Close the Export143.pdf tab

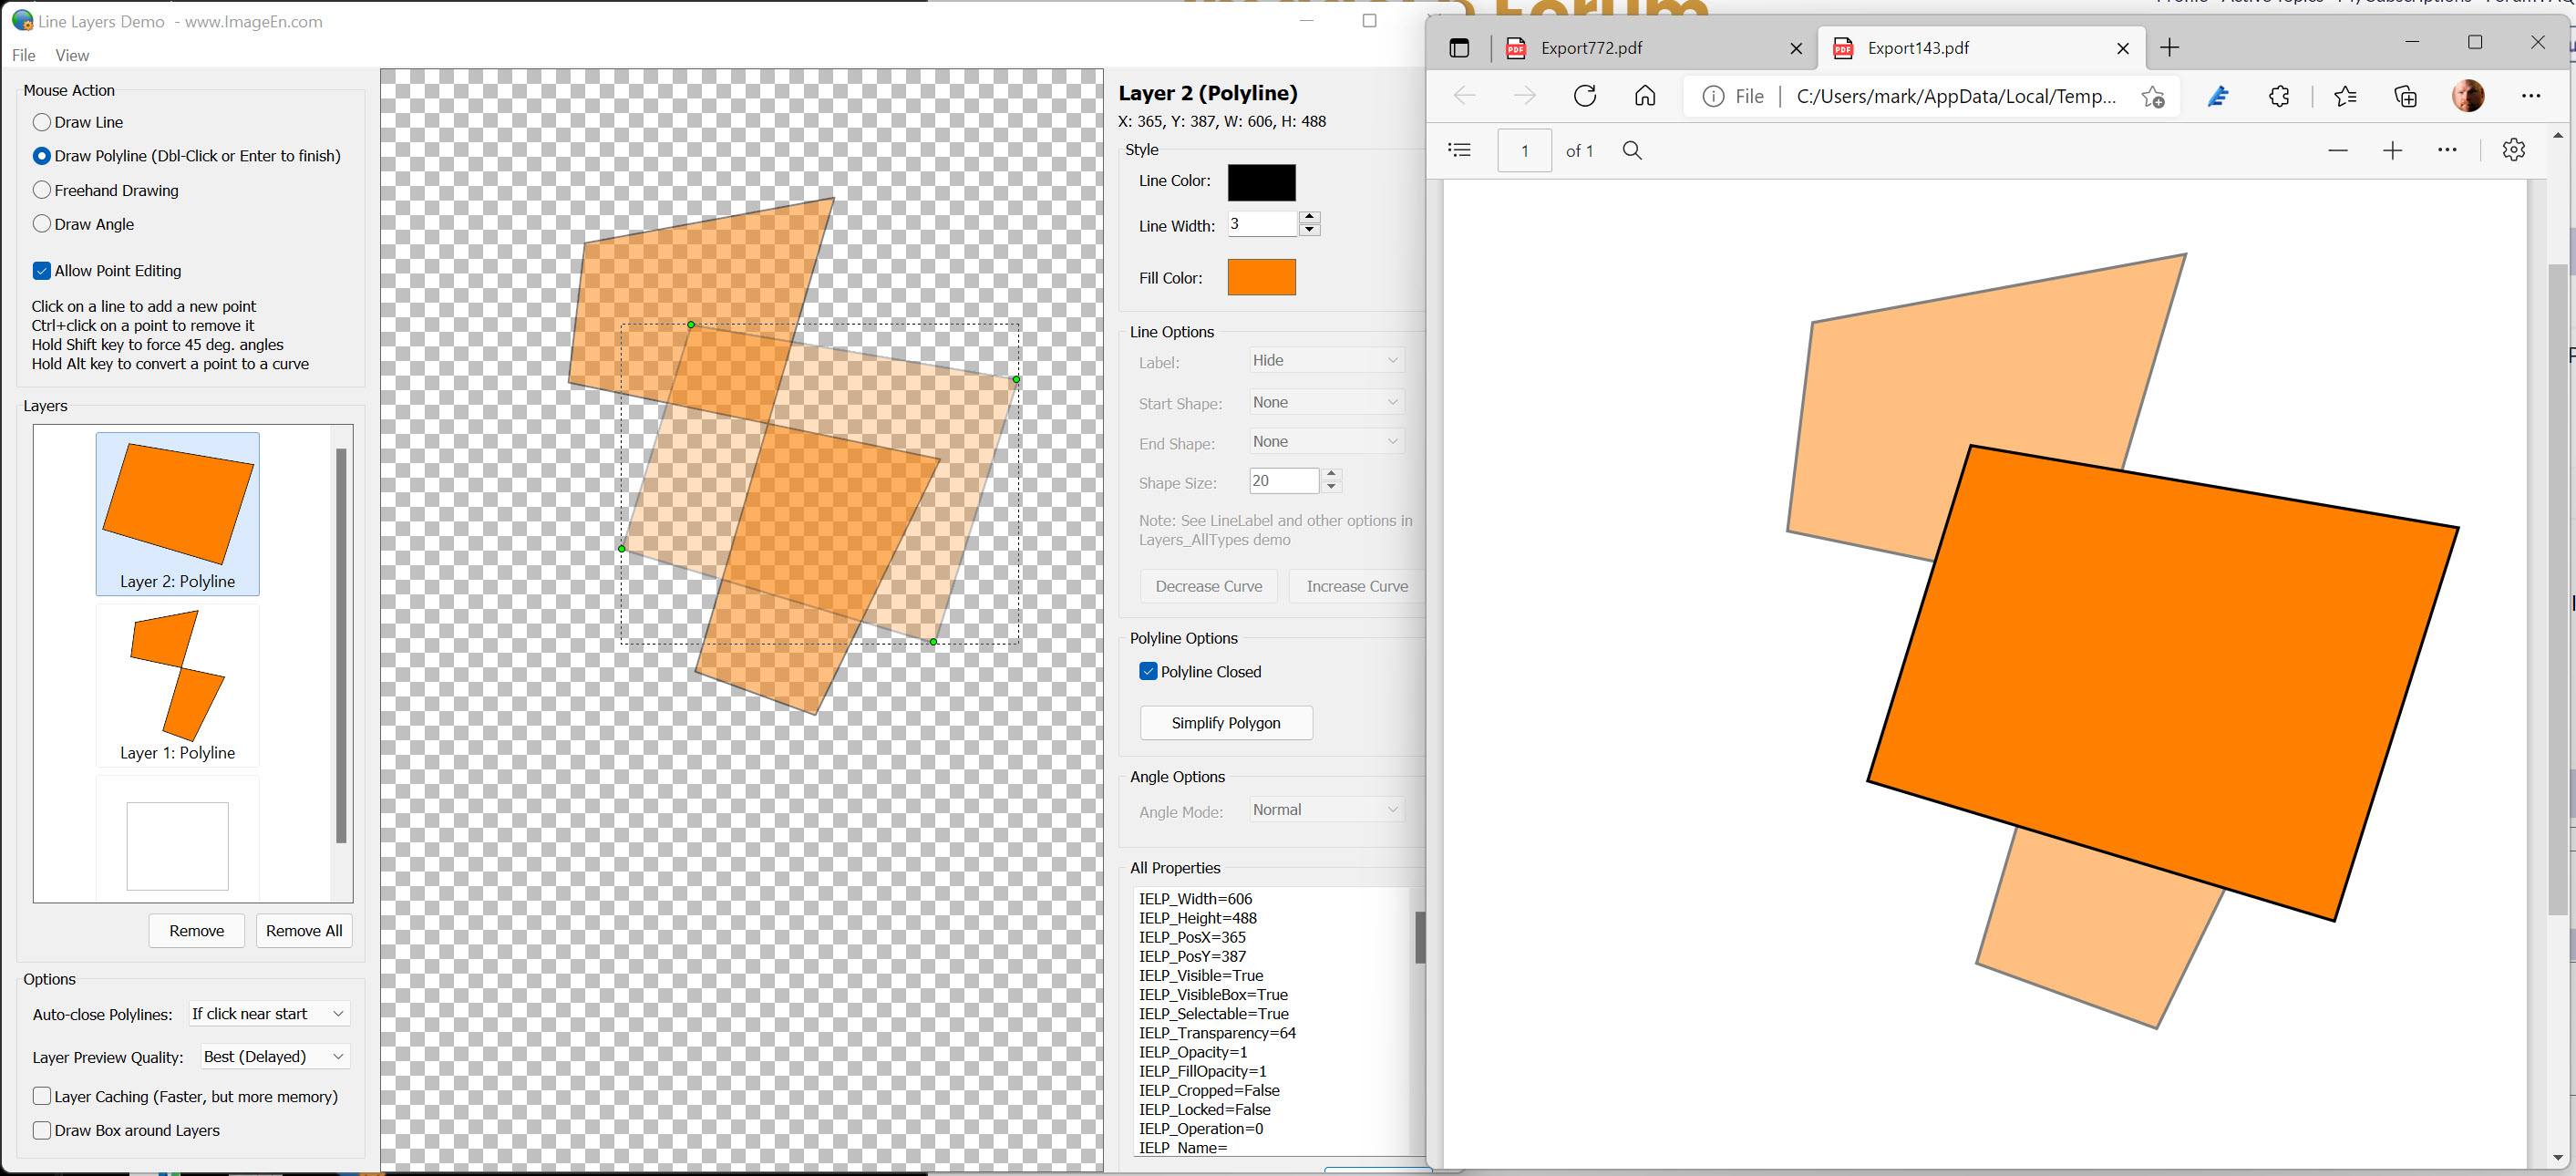[2123, 48]
